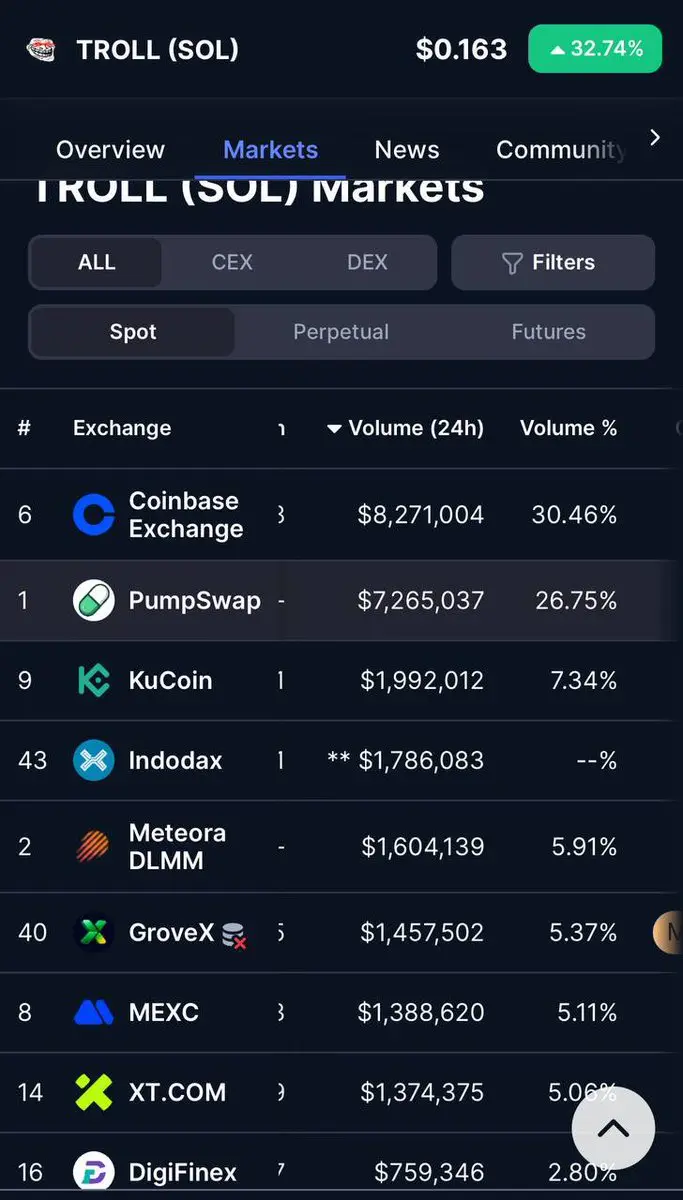This screenshot has height=1200, width=683.
Task: Open the Coinbase Exchange logo icon
Action: [94, 515]
